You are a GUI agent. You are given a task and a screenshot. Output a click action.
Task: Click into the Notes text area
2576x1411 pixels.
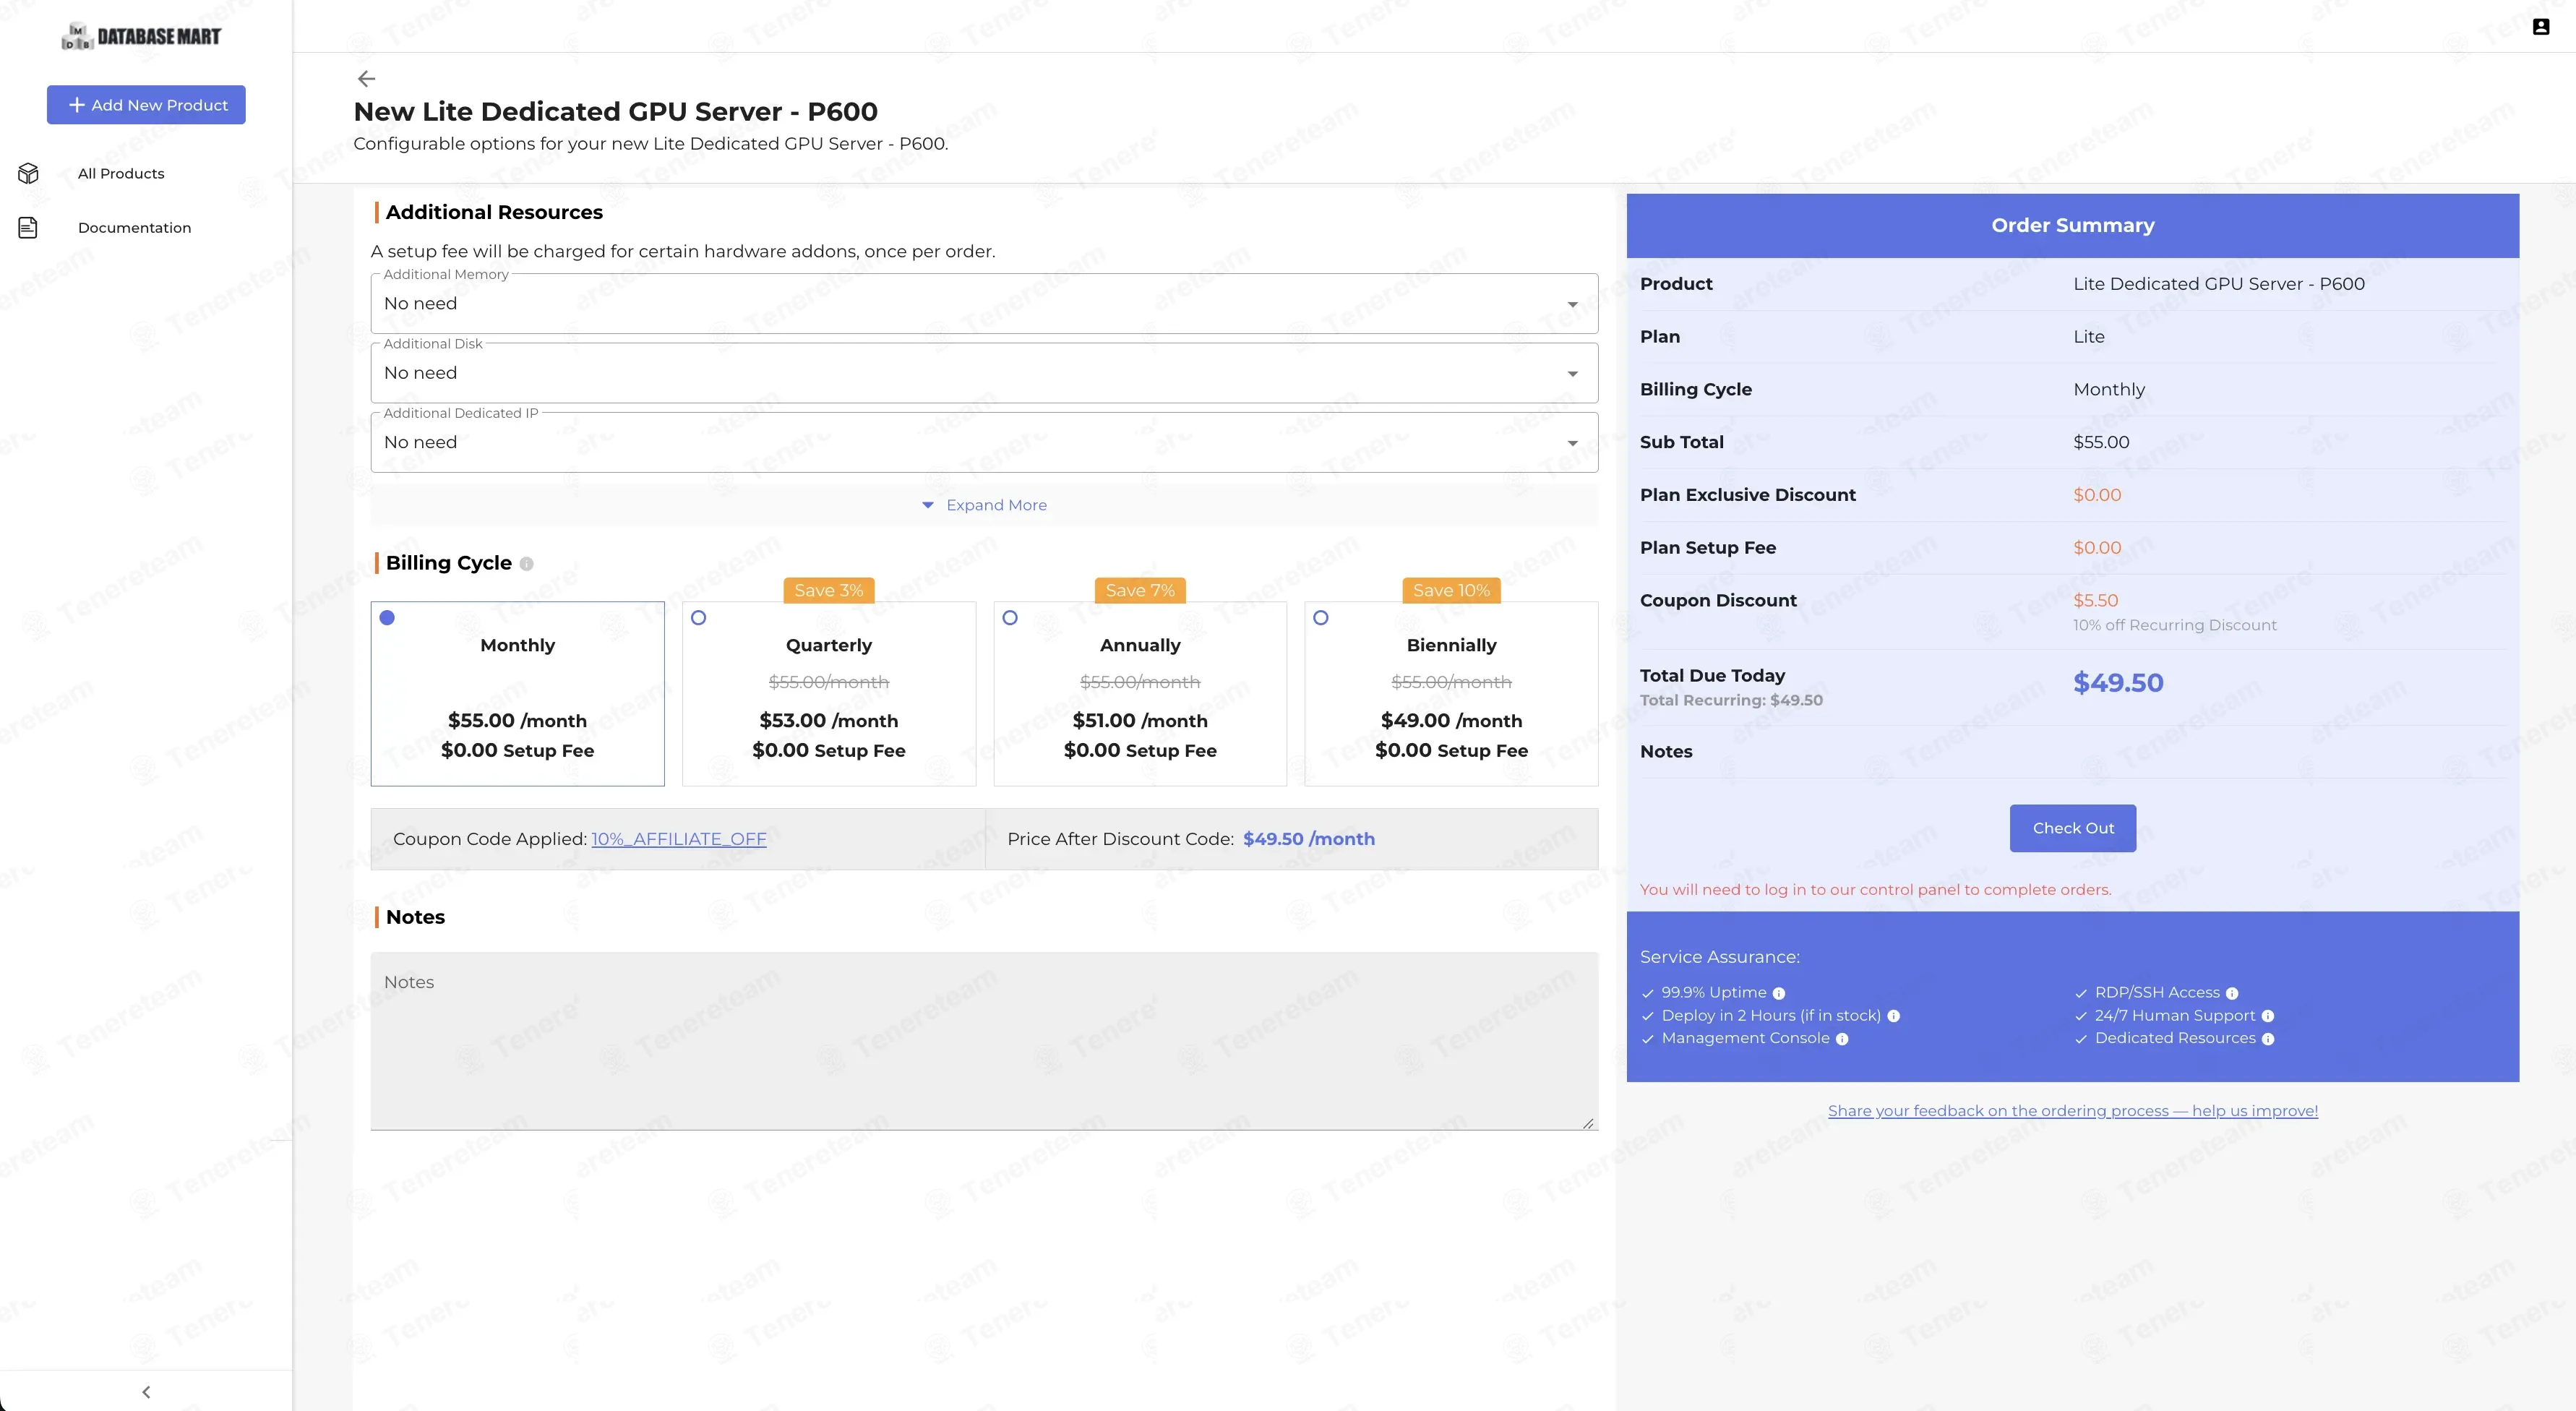(x=984, y=1041)
